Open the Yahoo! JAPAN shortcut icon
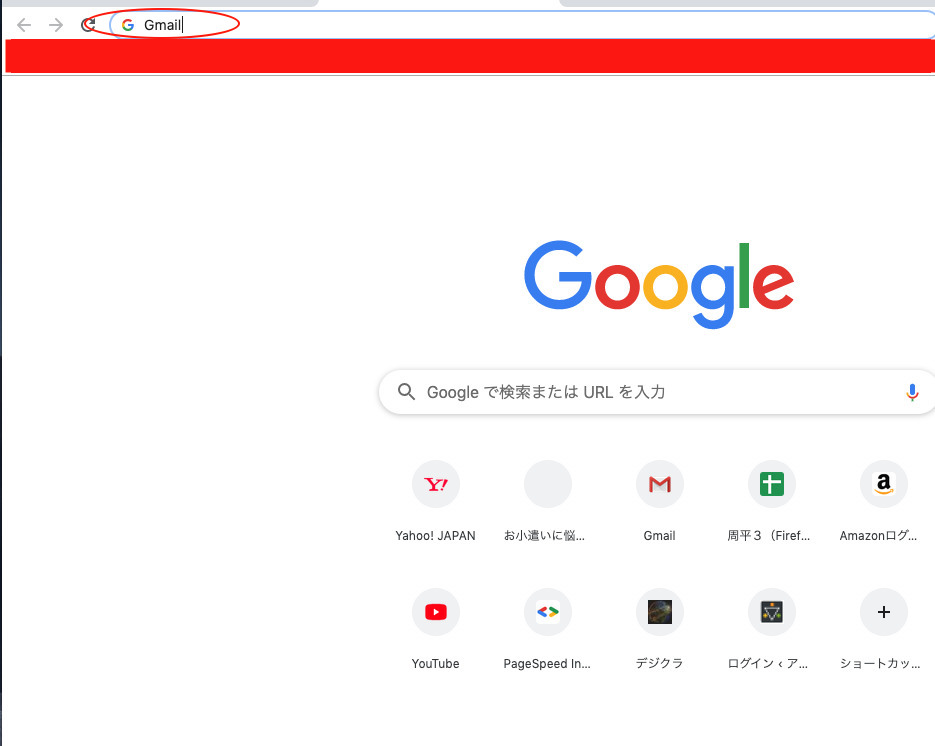The image size is (935, 746). click(x=436, y=484)
